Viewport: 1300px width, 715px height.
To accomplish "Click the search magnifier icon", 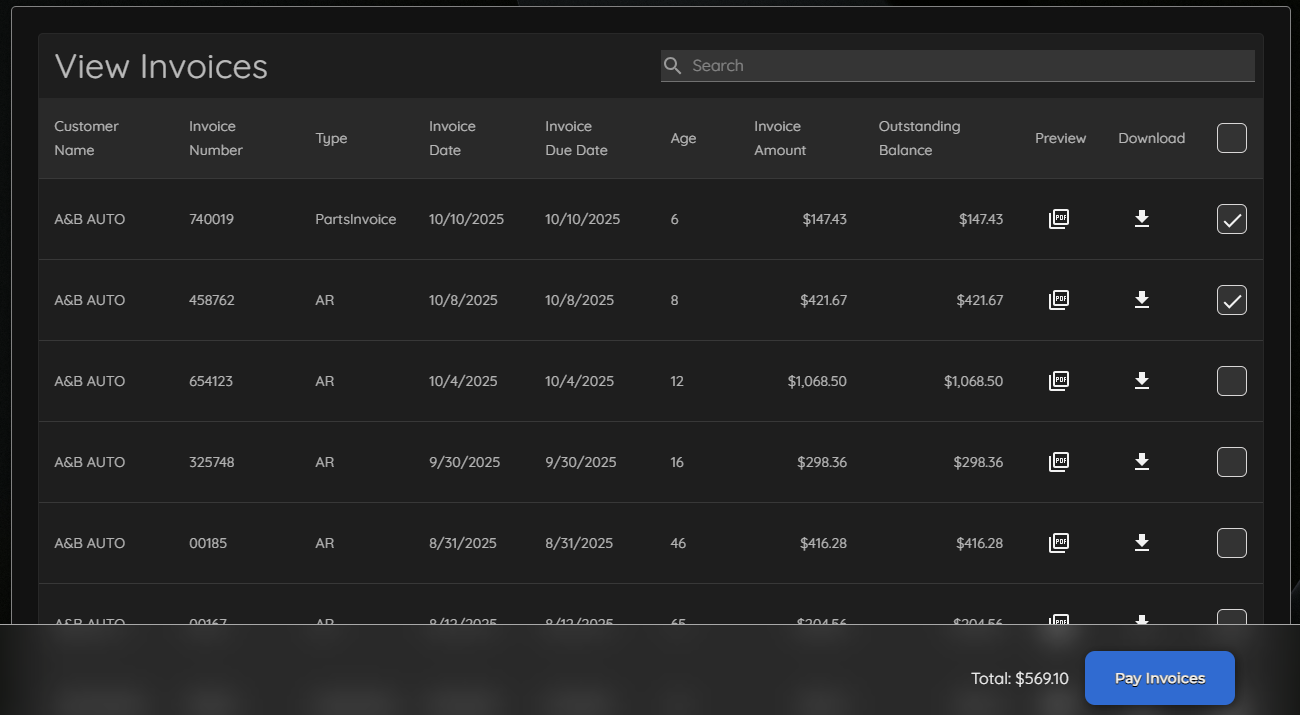I will click(x=673, y=66).
